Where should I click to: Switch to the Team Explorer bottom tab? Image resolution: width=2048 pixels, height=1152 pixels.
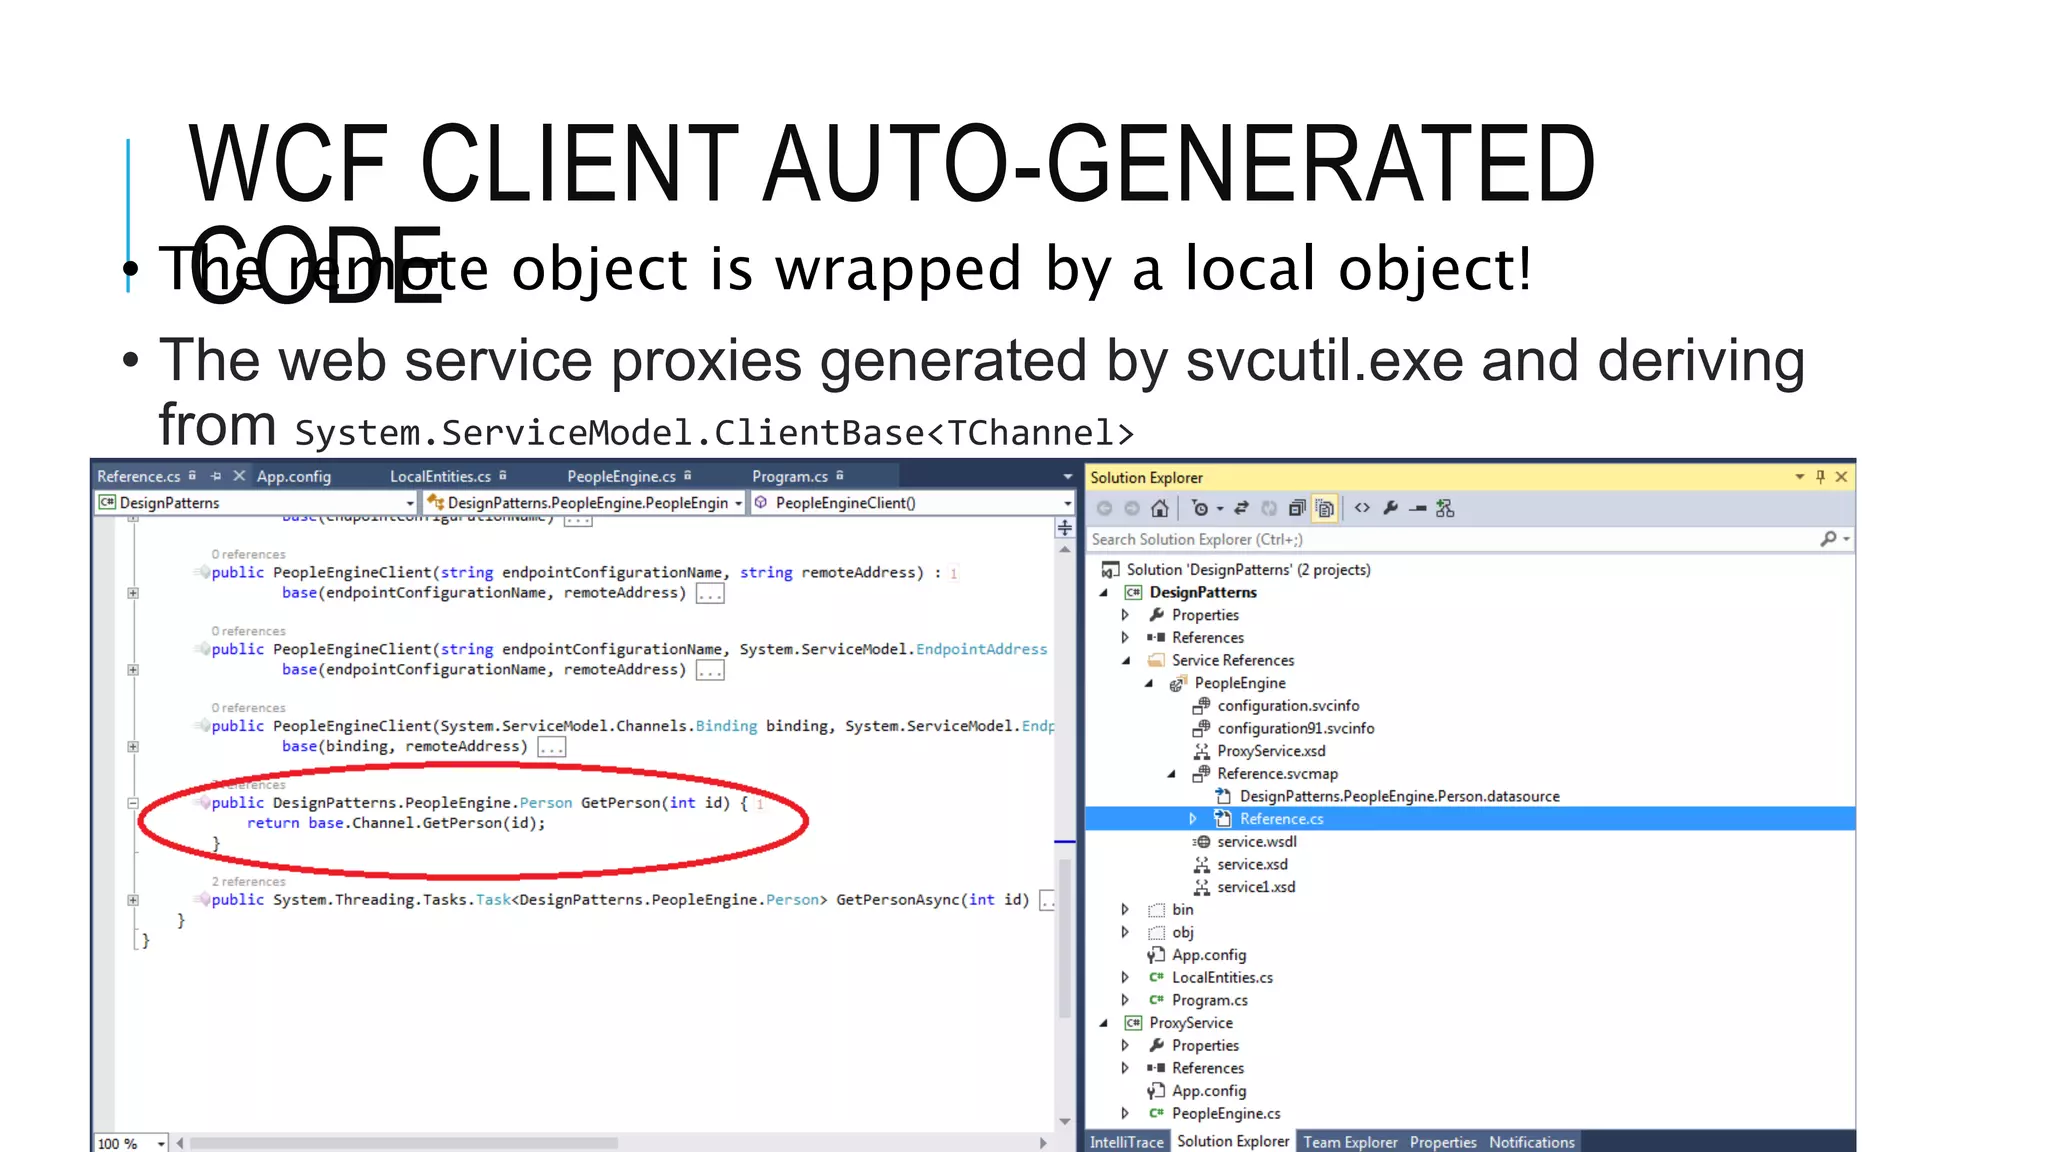[1350, 1142]
